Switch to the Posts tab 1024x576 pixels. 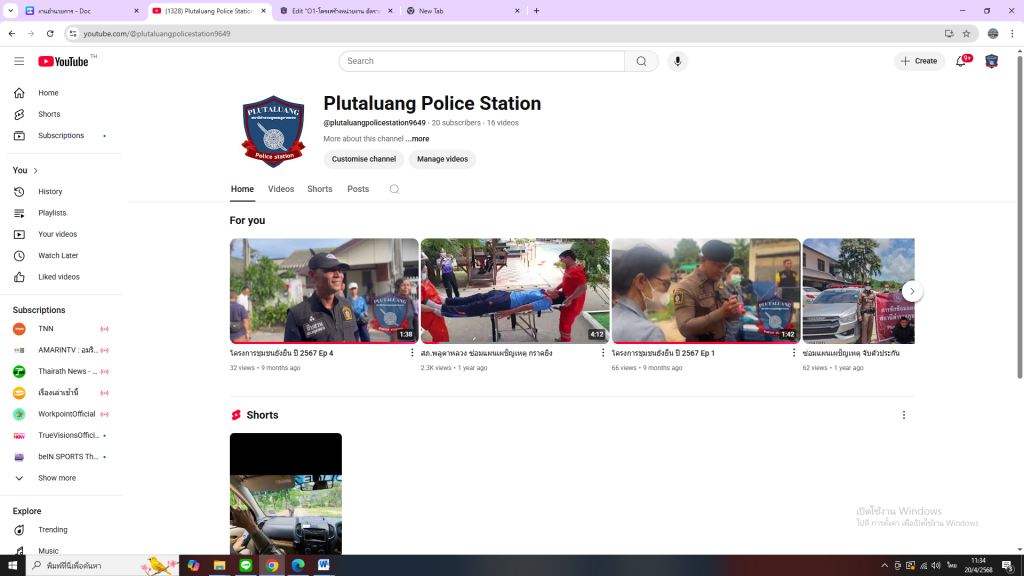(x=358, y=189)
